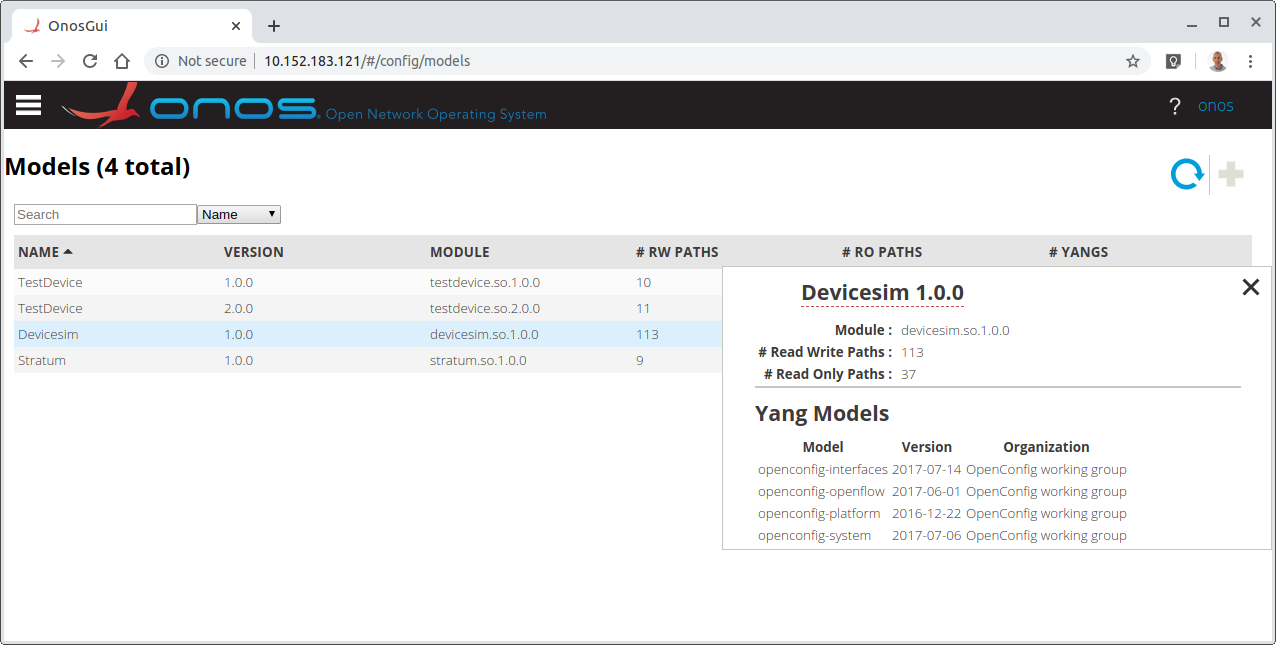Click the openconfig-interfaces yang model
Screen dimensions: 1276x645
coord(823,470)
